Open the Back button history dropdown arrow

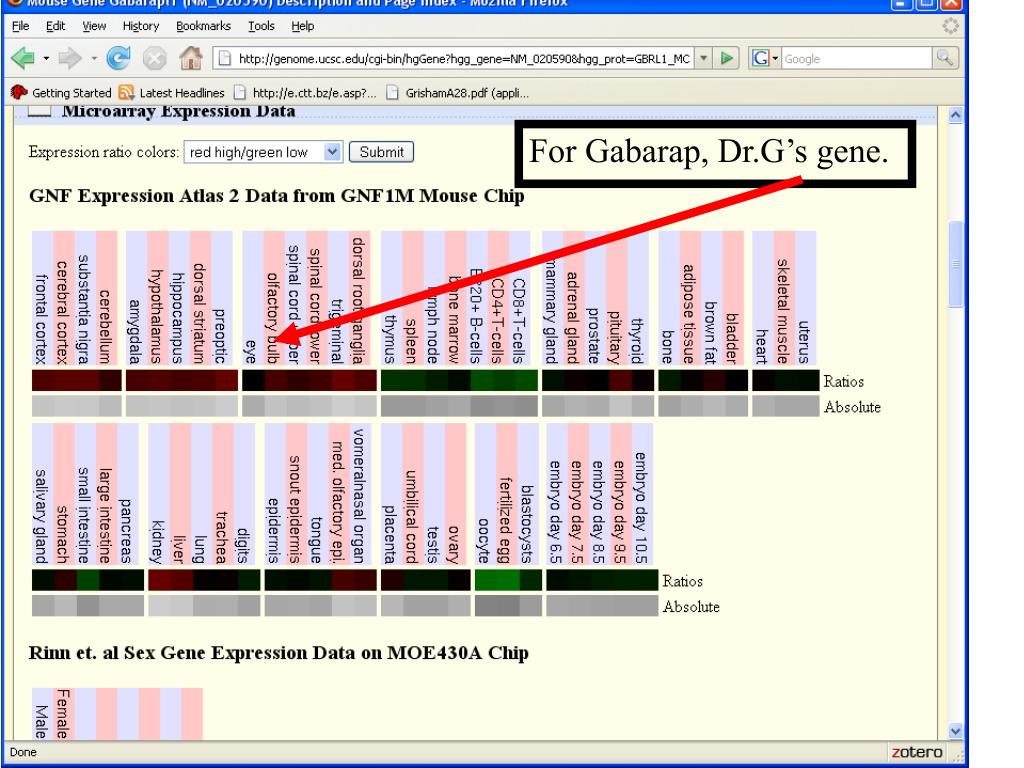coord(46,59)
